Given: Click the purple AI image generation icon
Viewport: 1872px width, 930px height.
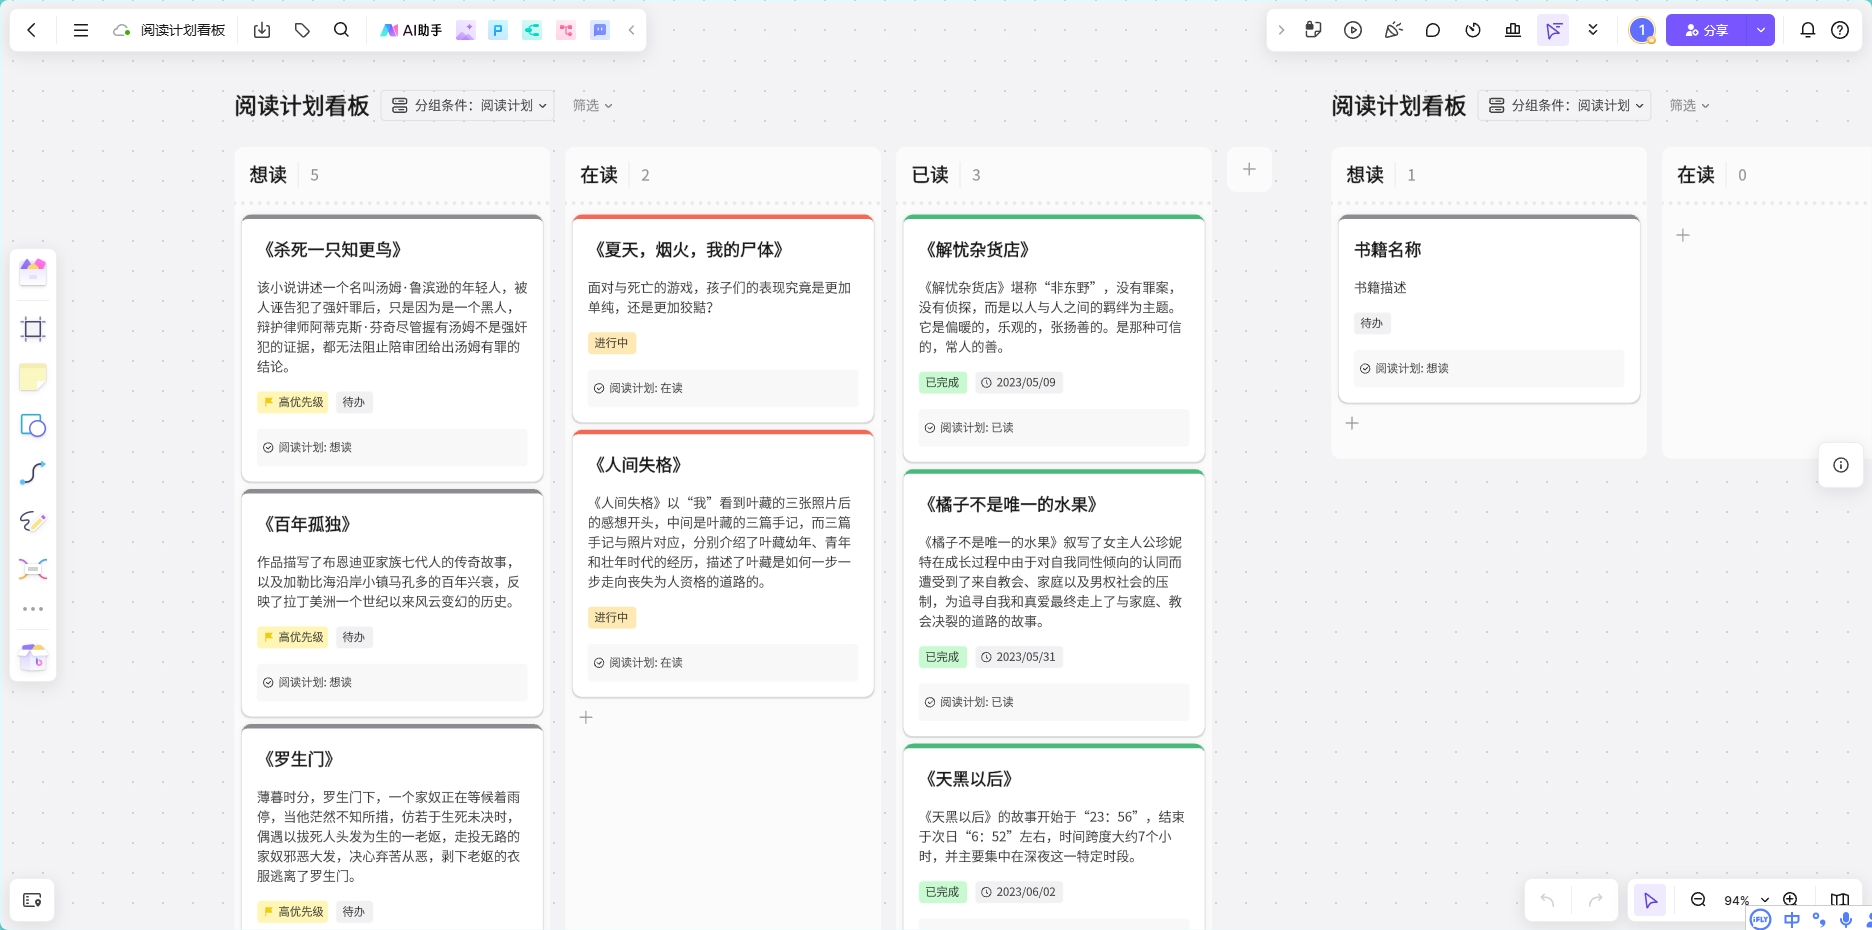Looking at the screenshot, I should (x=465, y=30).
